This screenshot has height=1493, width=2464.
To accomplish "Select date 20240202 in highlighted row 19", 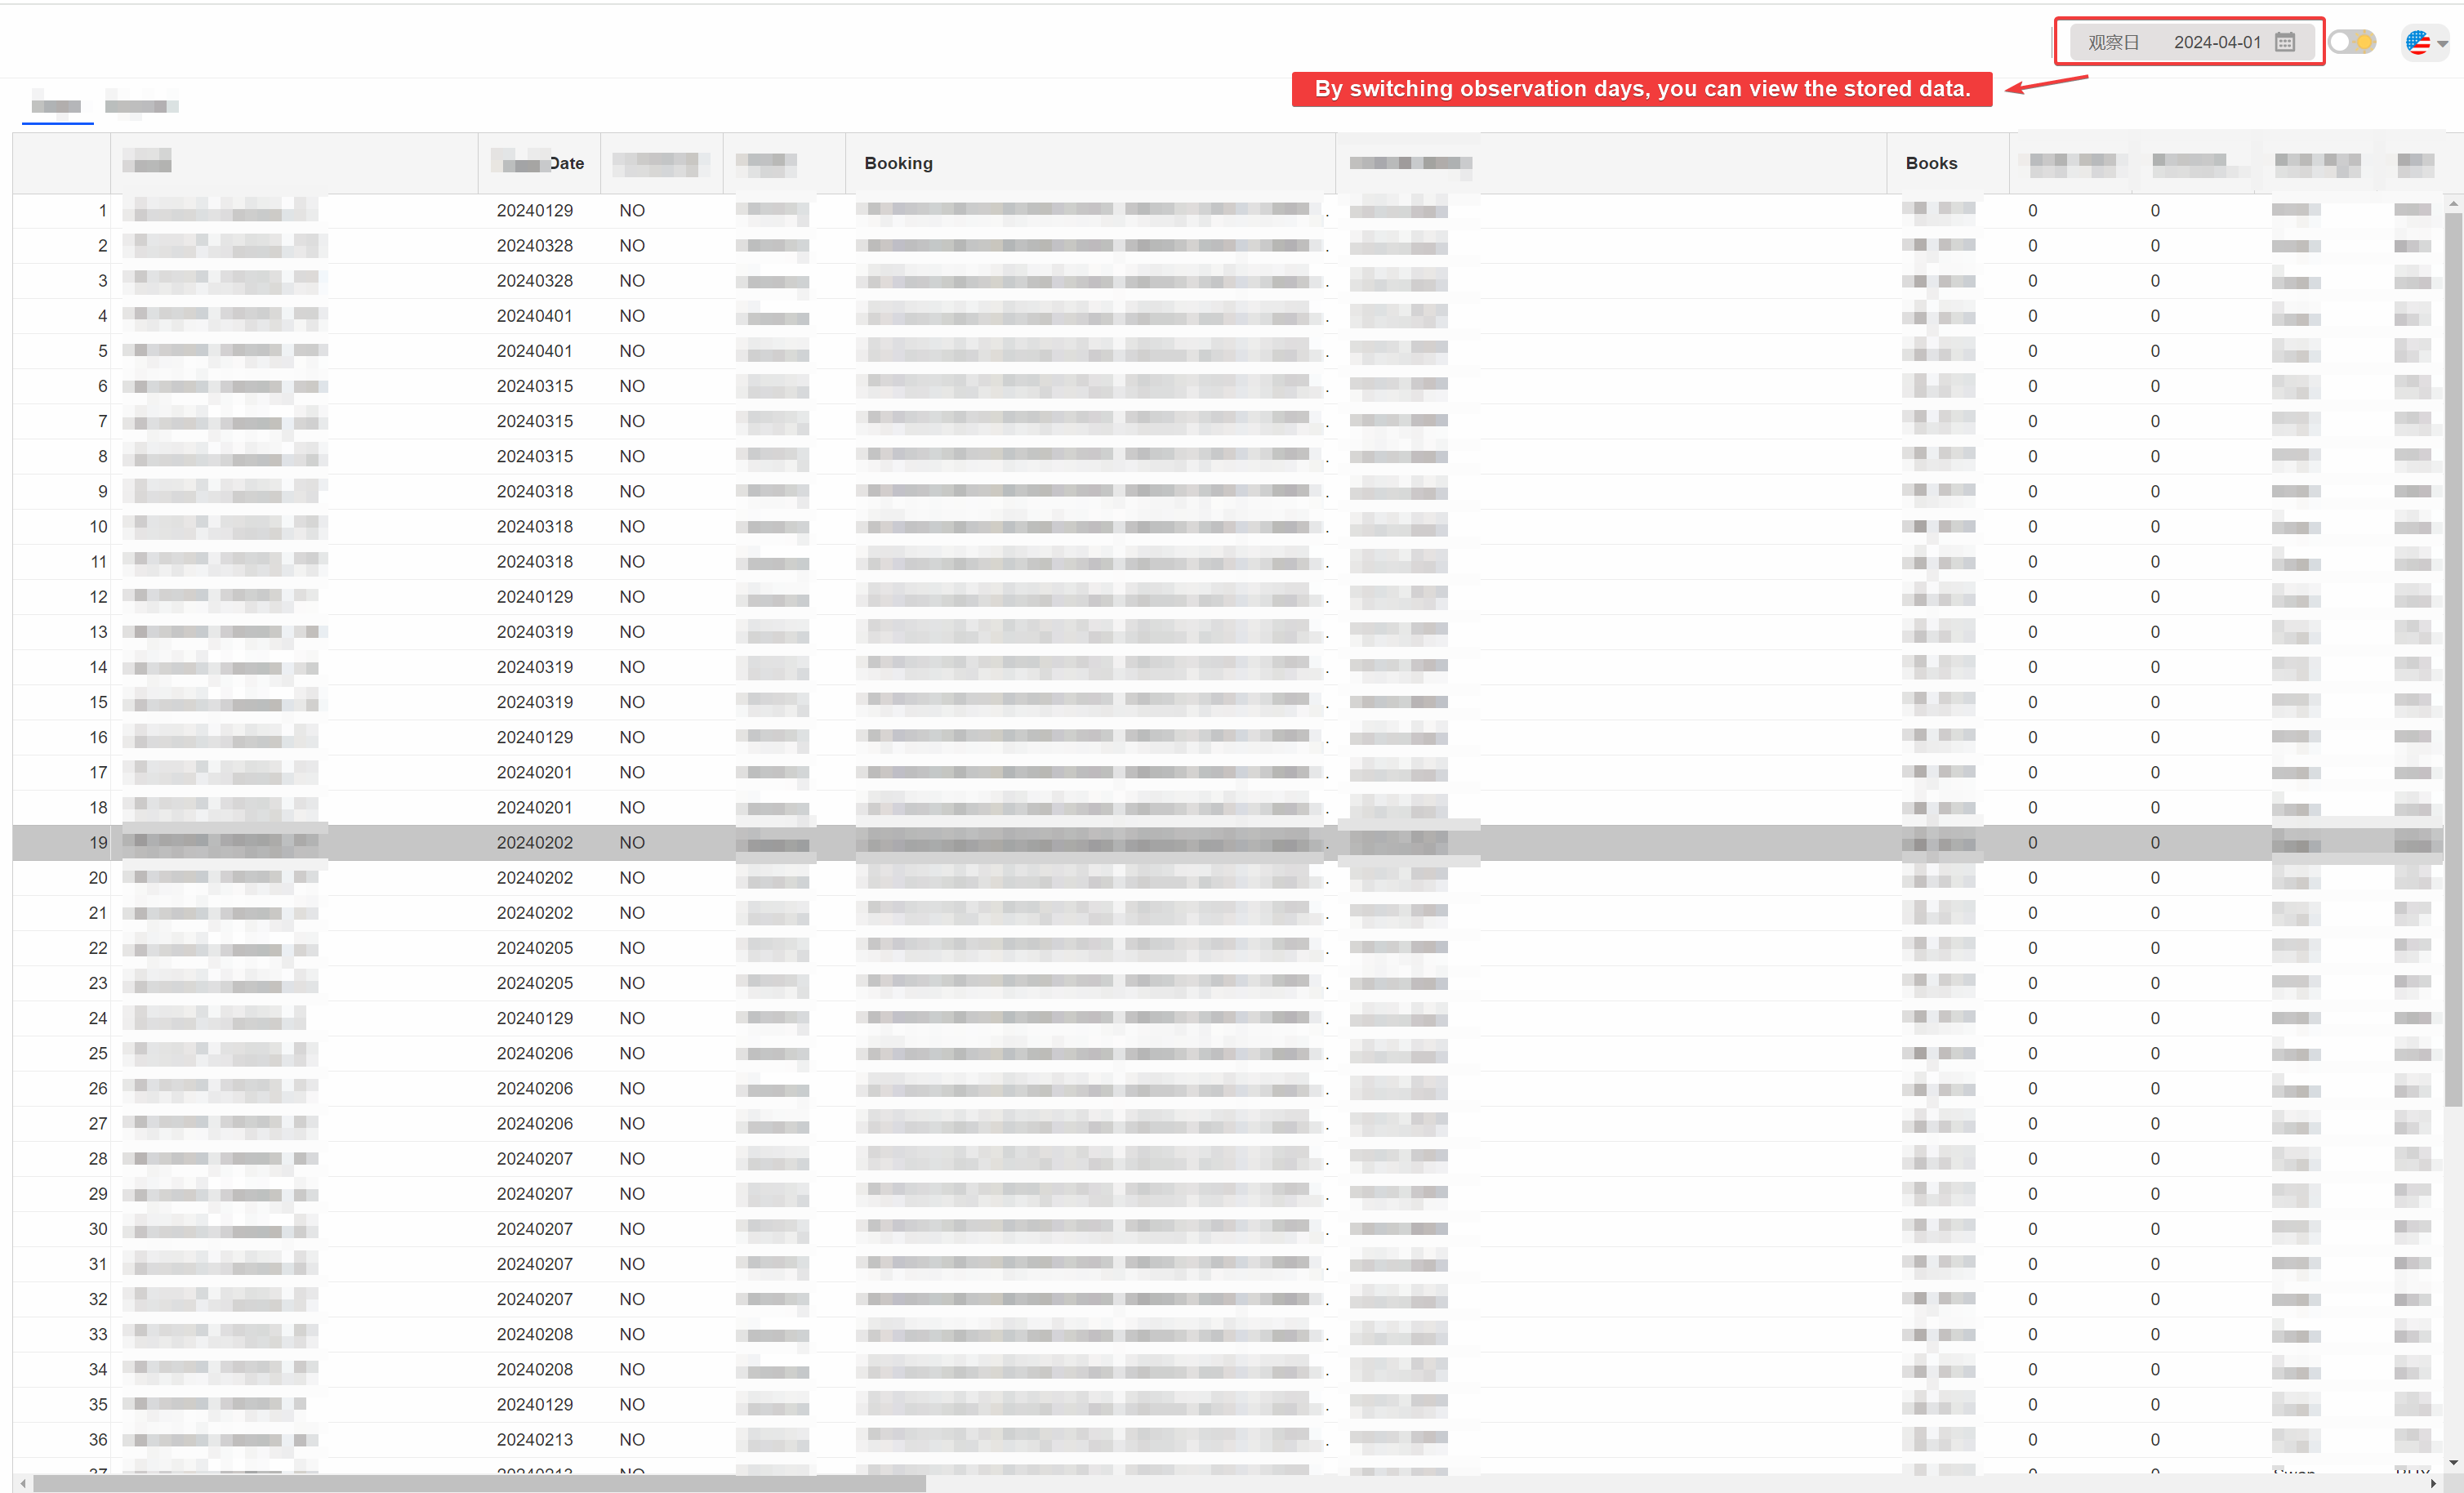I will pos(535,843).
